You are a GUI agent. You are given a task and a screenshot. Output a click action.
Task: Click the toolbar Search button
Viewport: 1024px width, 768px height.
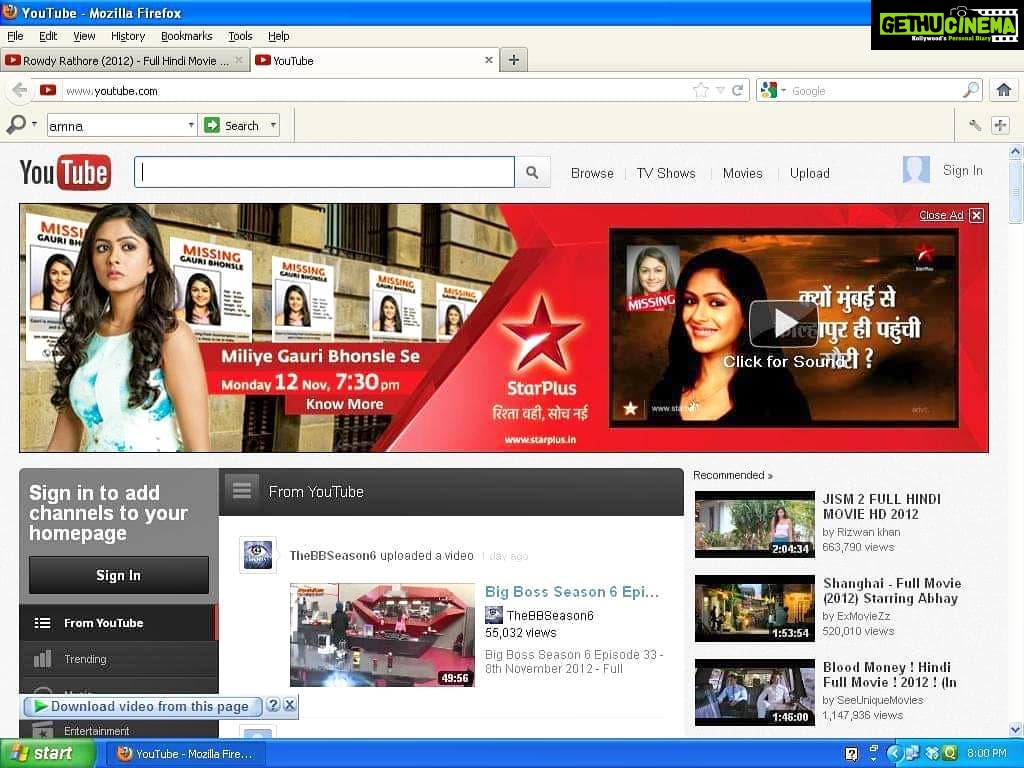pyautogui.click(x=232, y=125)
